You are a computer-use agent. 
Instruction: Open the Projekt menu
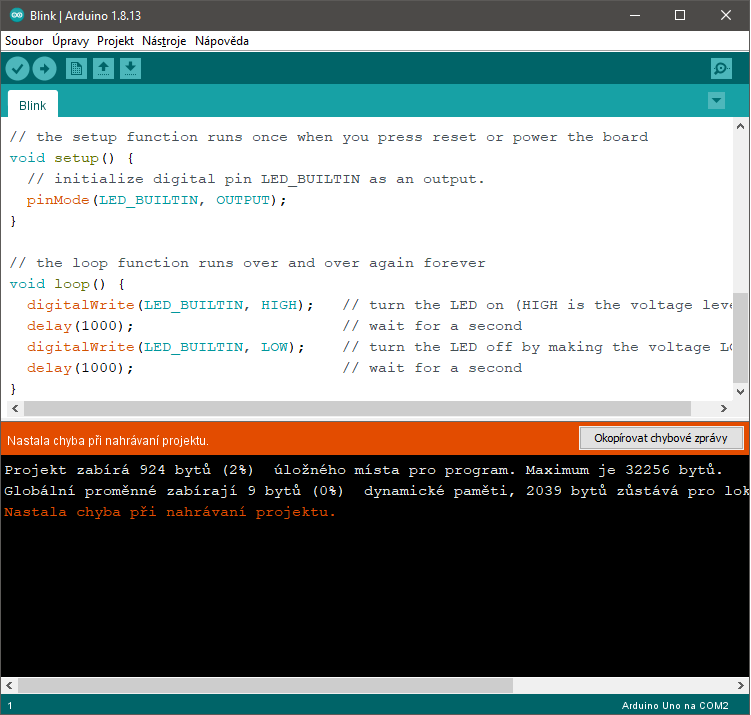click(x=115, y=41)
